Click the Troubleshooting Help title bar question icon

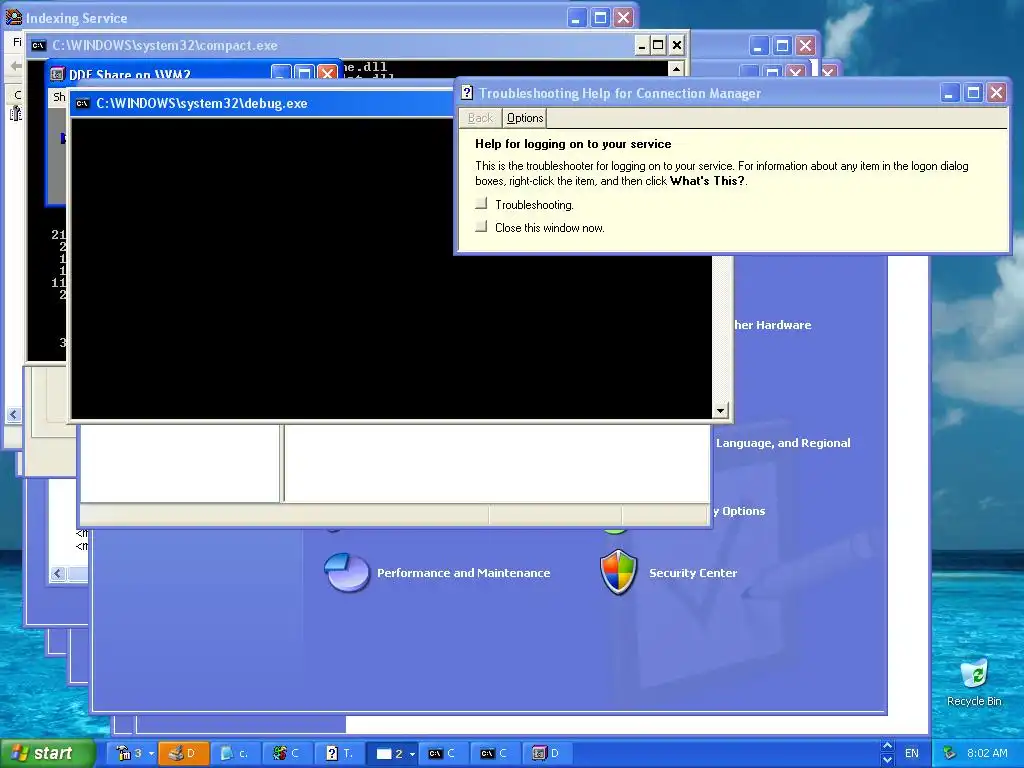tap(467, 93)
